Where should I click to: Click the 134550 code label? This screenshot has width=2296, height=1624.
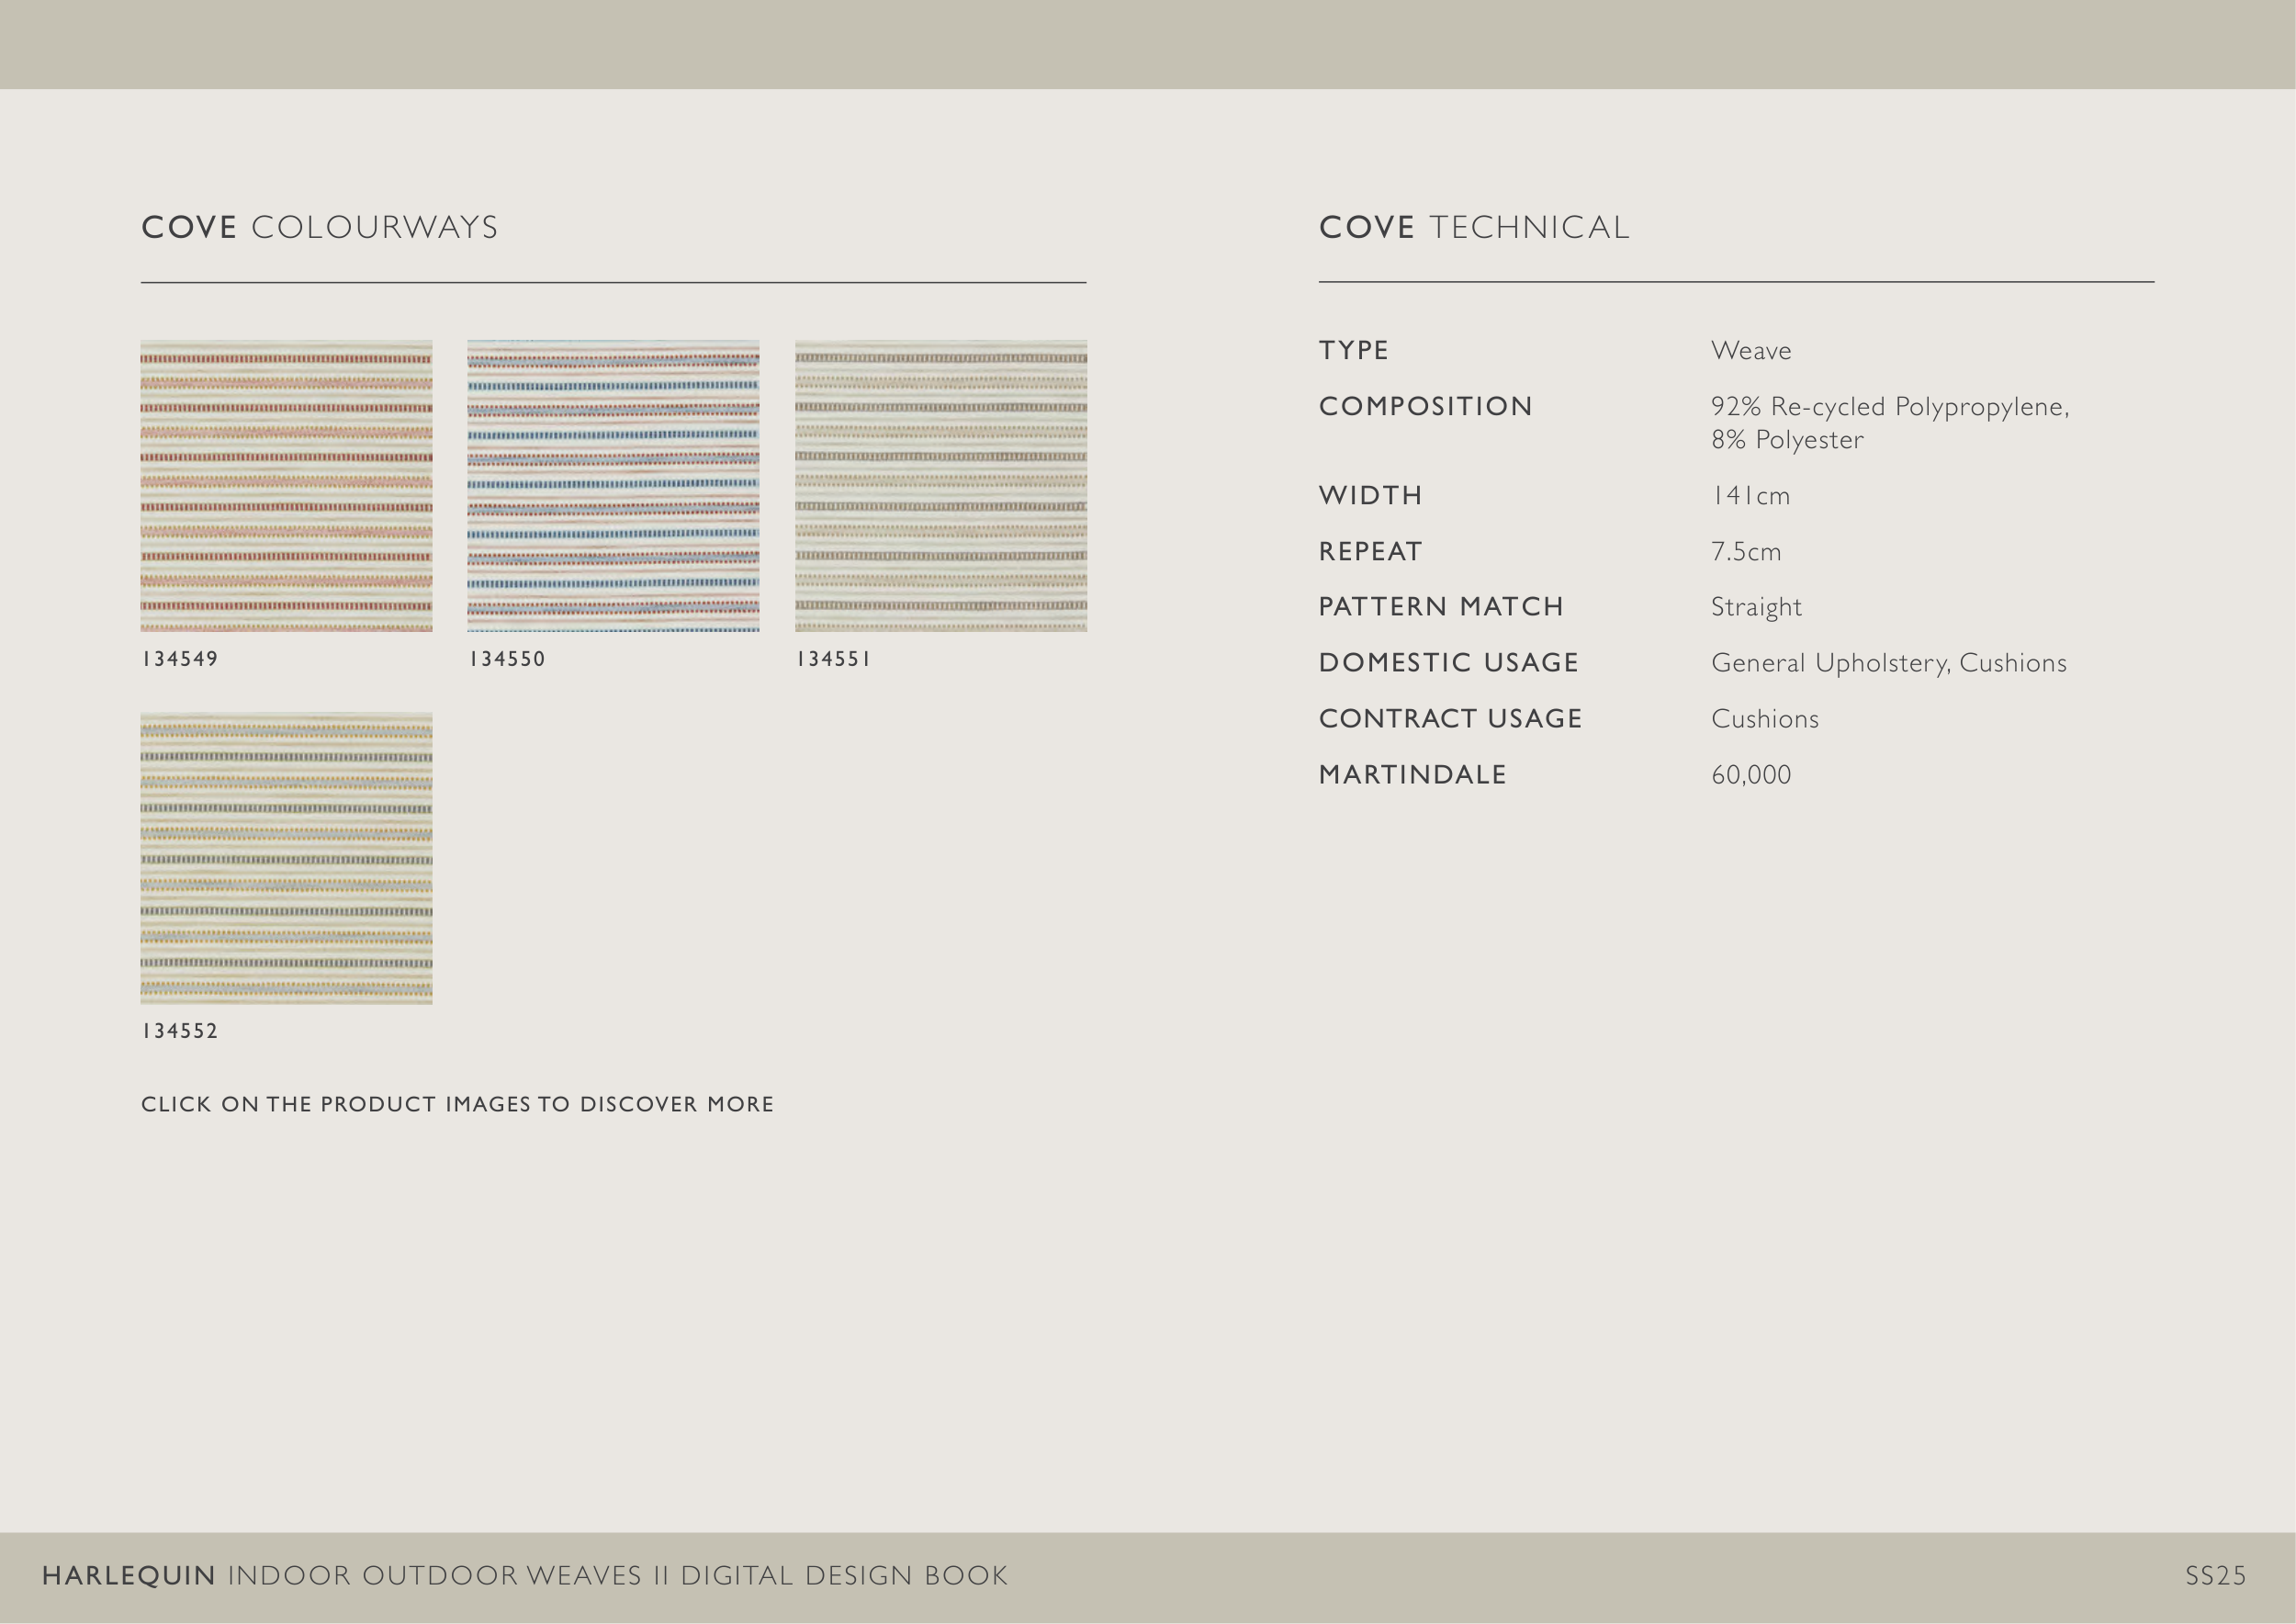(507, 659)
